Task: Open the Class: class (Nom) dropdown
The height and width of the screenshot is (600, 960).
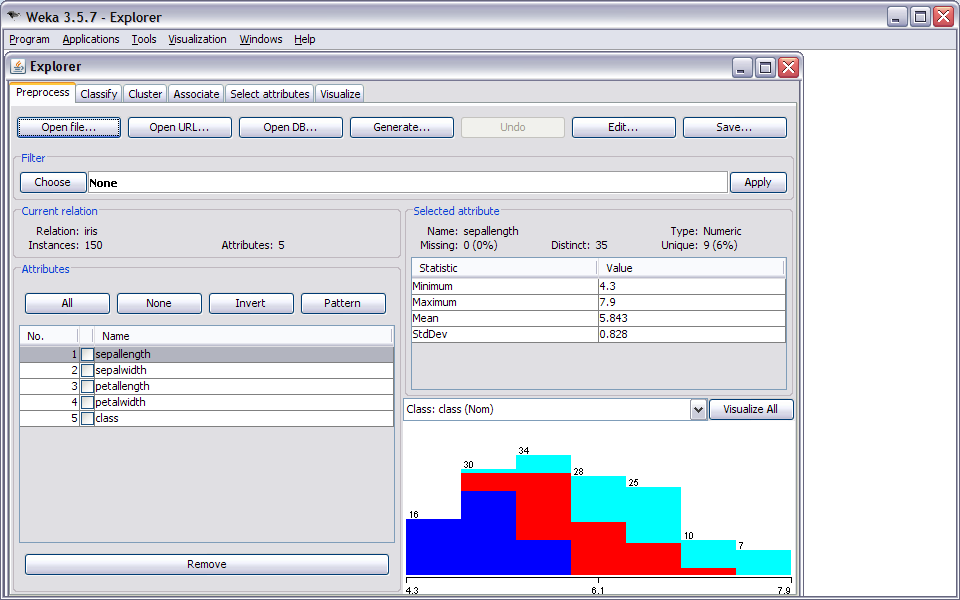Action: pyautogui.click(x=698, y=410)
